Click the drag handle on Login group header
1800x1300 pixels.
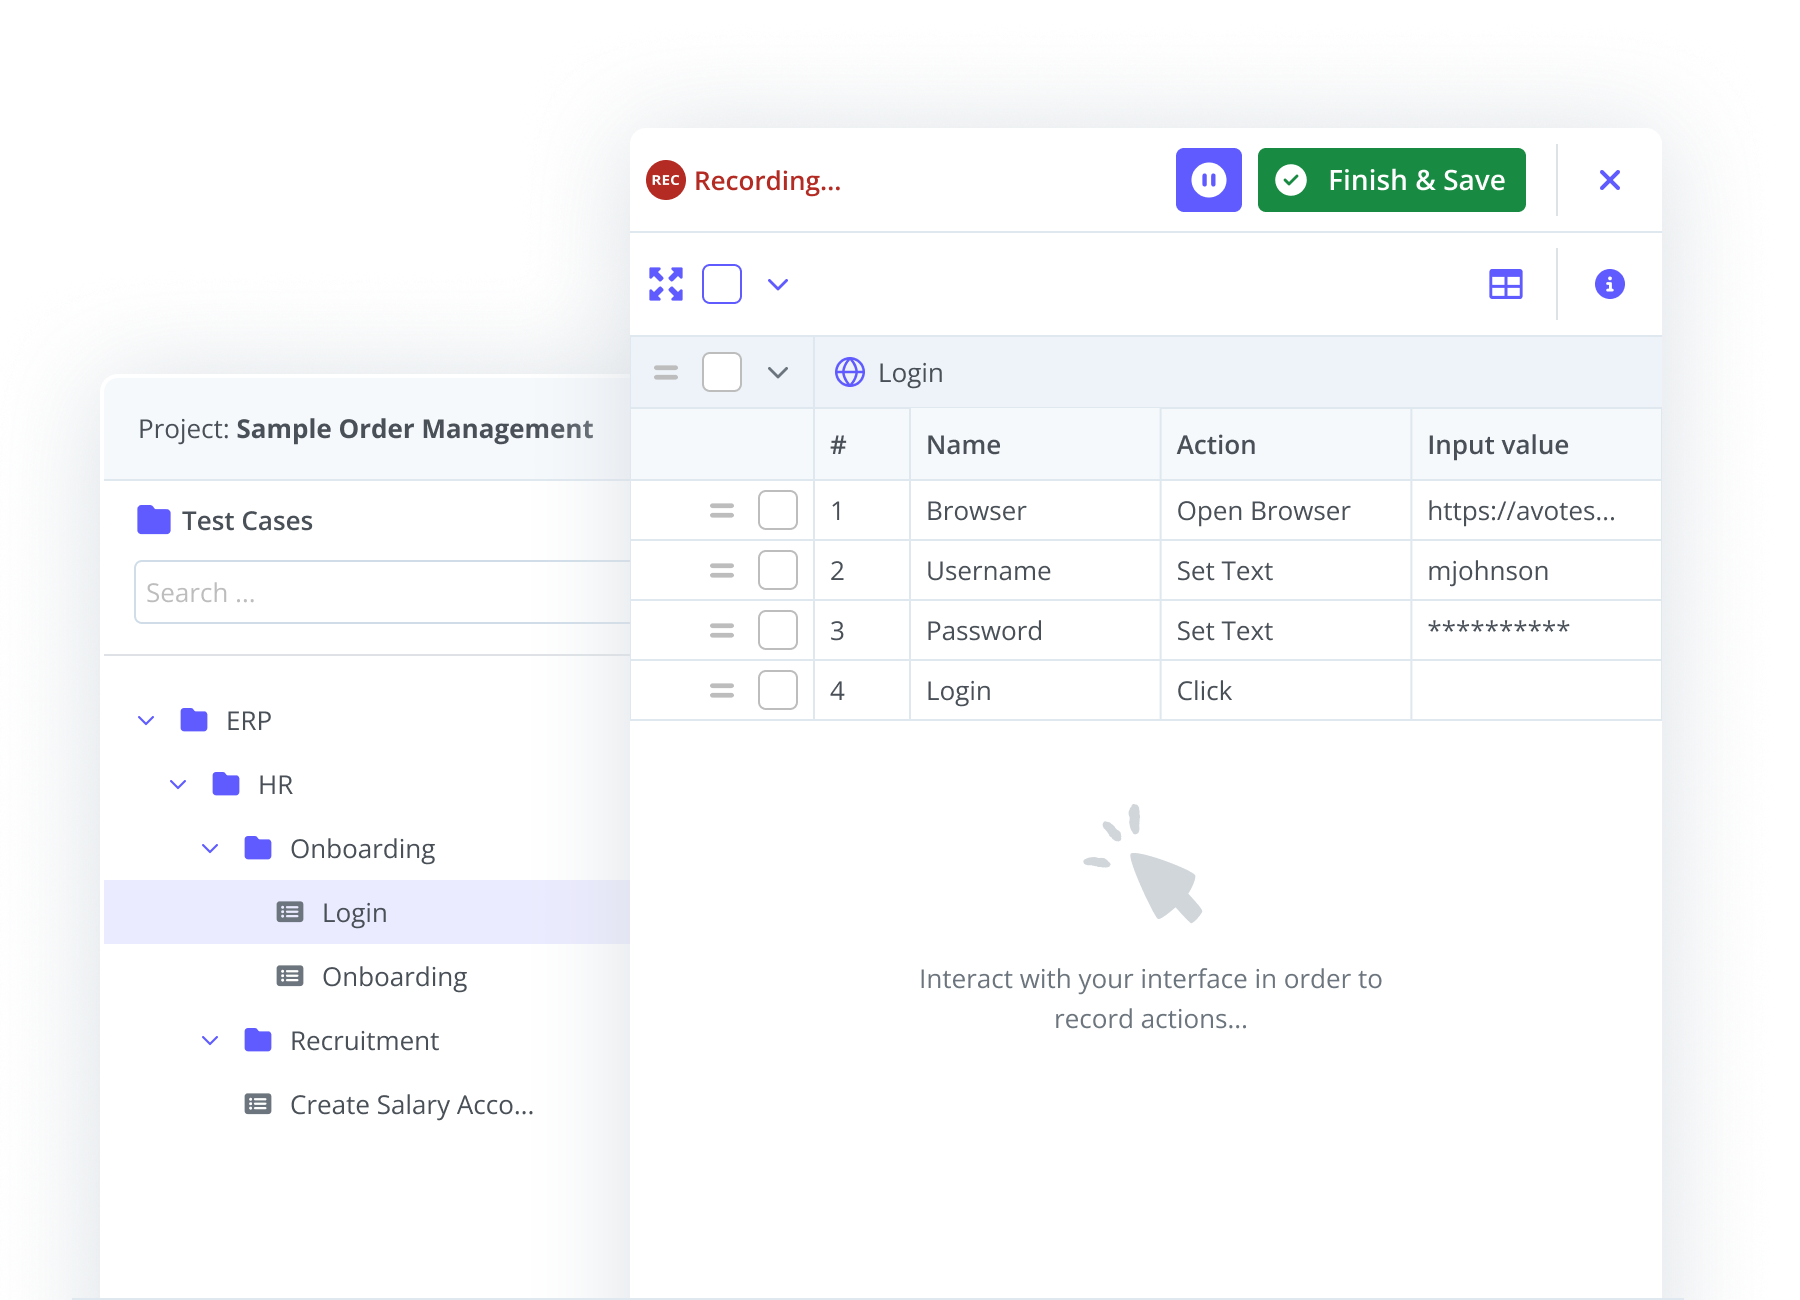click(x=666, y=373)
